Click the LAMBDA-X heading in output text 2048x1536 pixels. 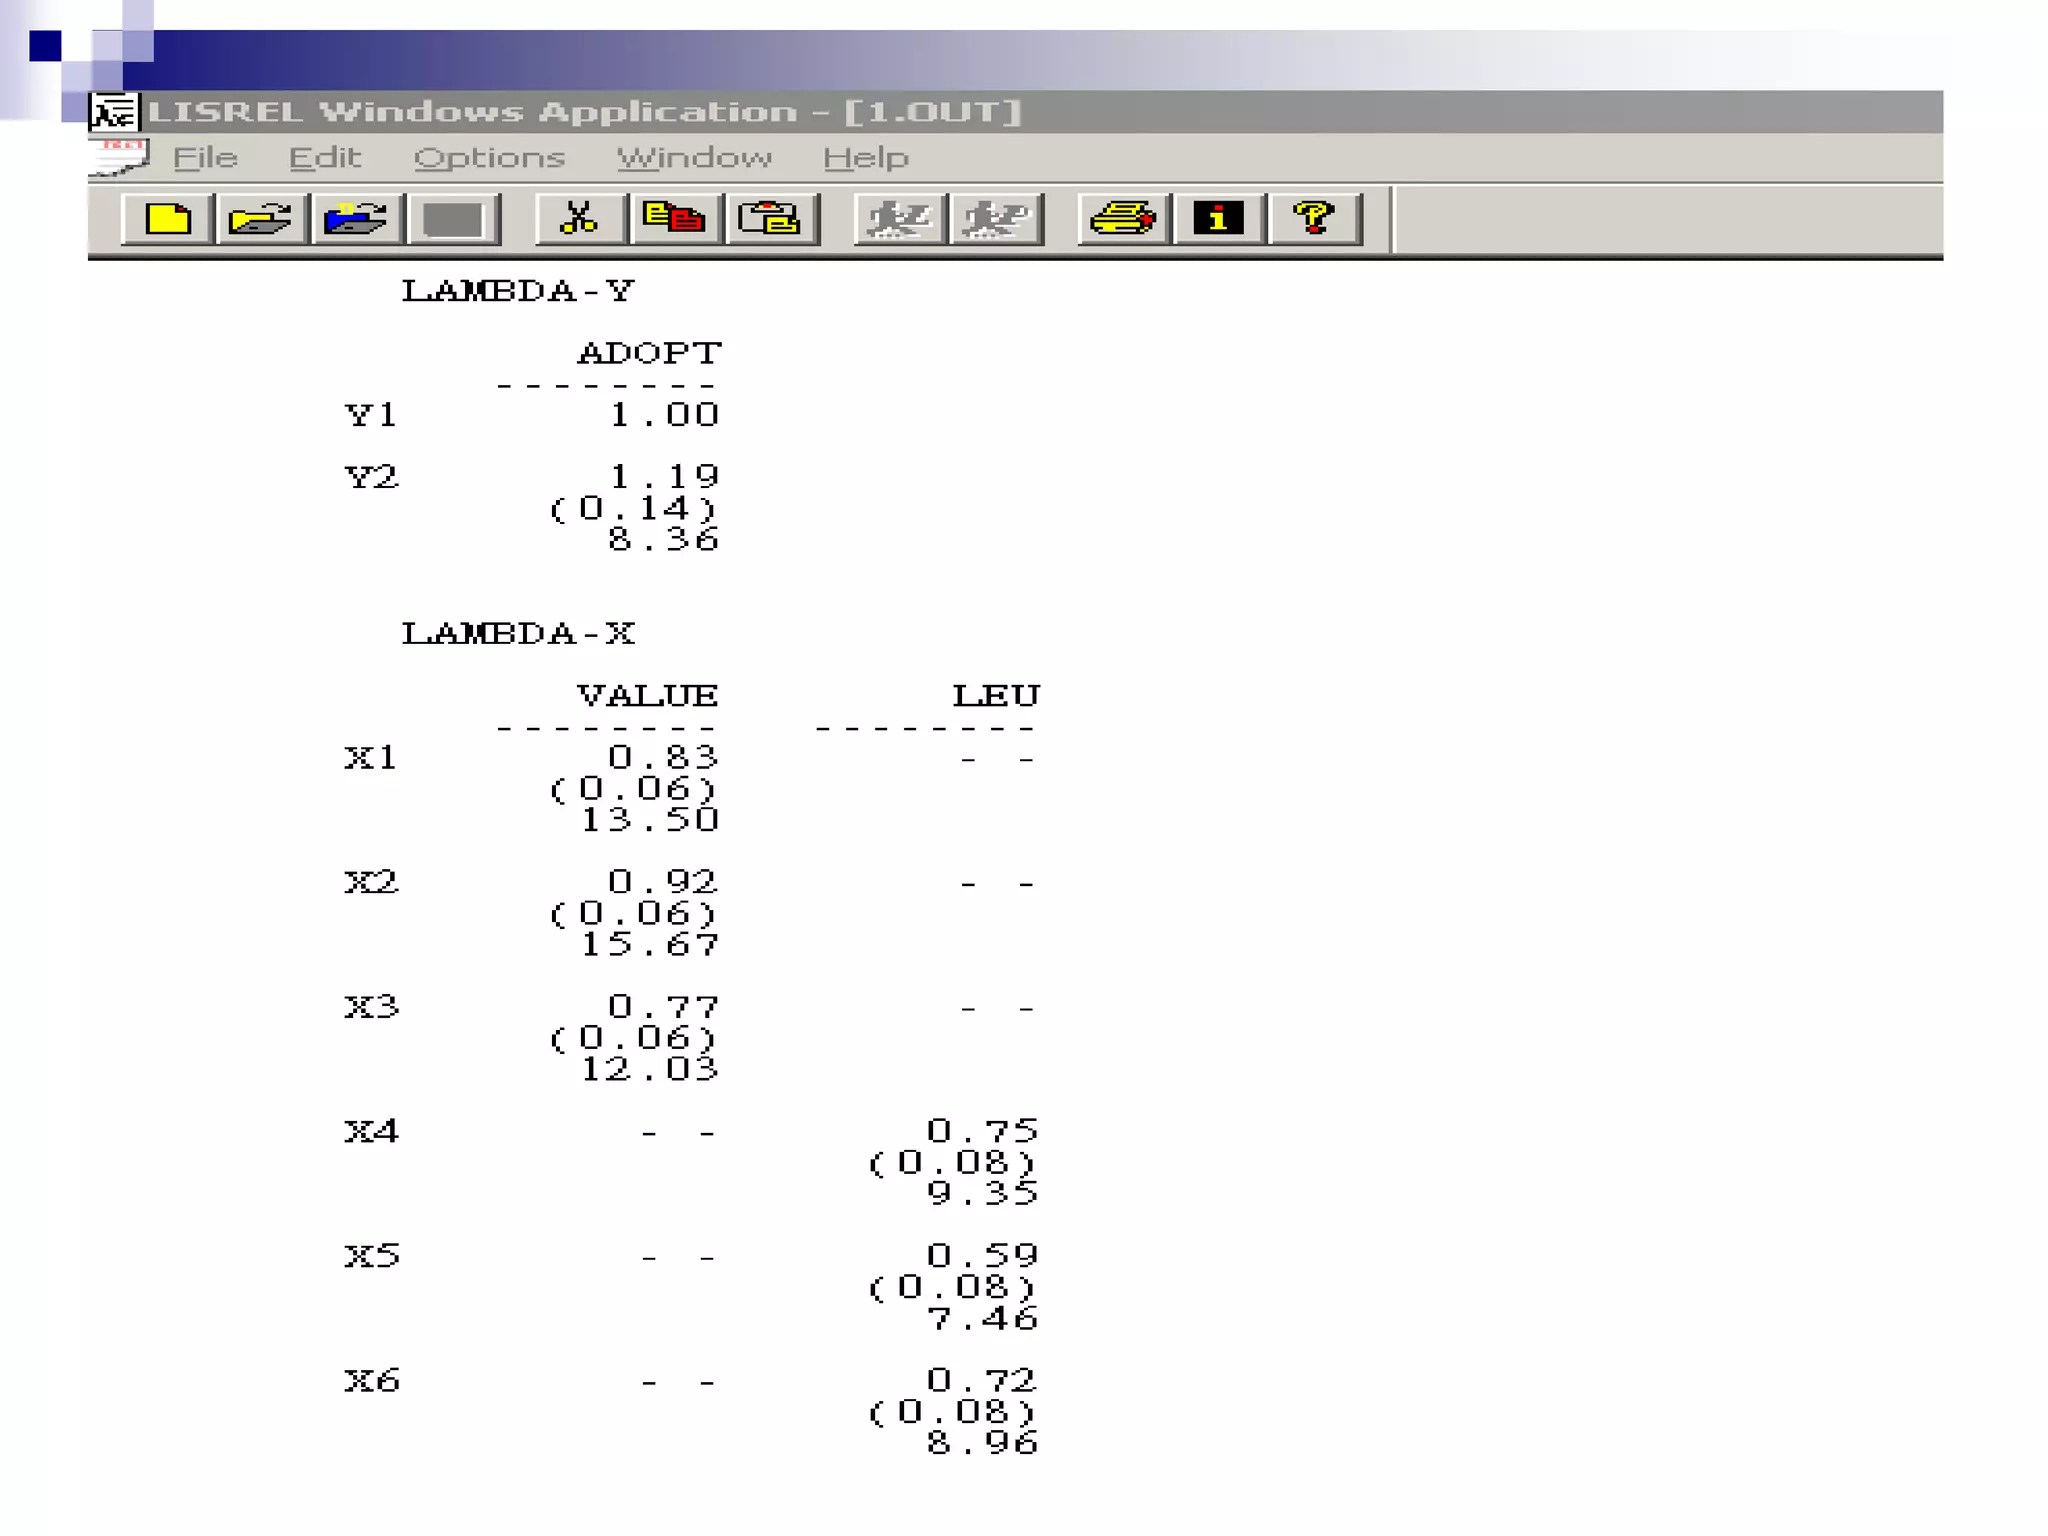(518, 634)
